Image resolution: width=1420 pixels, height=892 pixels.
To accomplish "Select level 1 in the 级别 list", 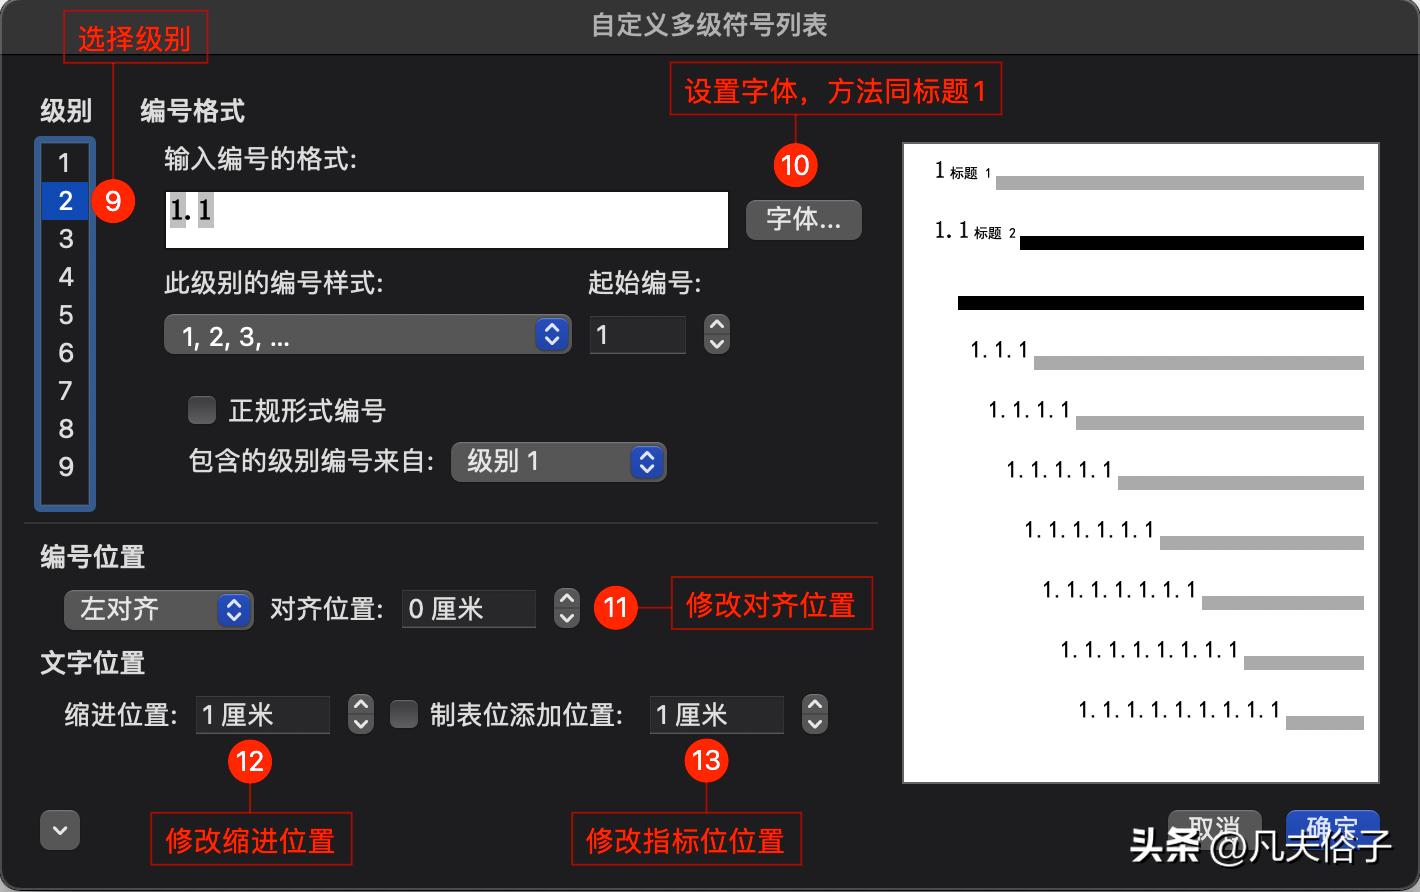I will (x=65, y=163).
